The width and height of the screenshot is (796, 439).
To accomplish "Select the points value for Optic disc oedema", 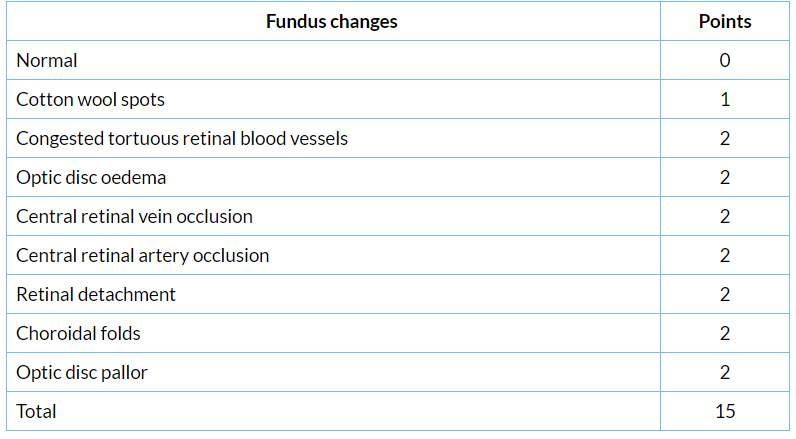I will [725, 177].
